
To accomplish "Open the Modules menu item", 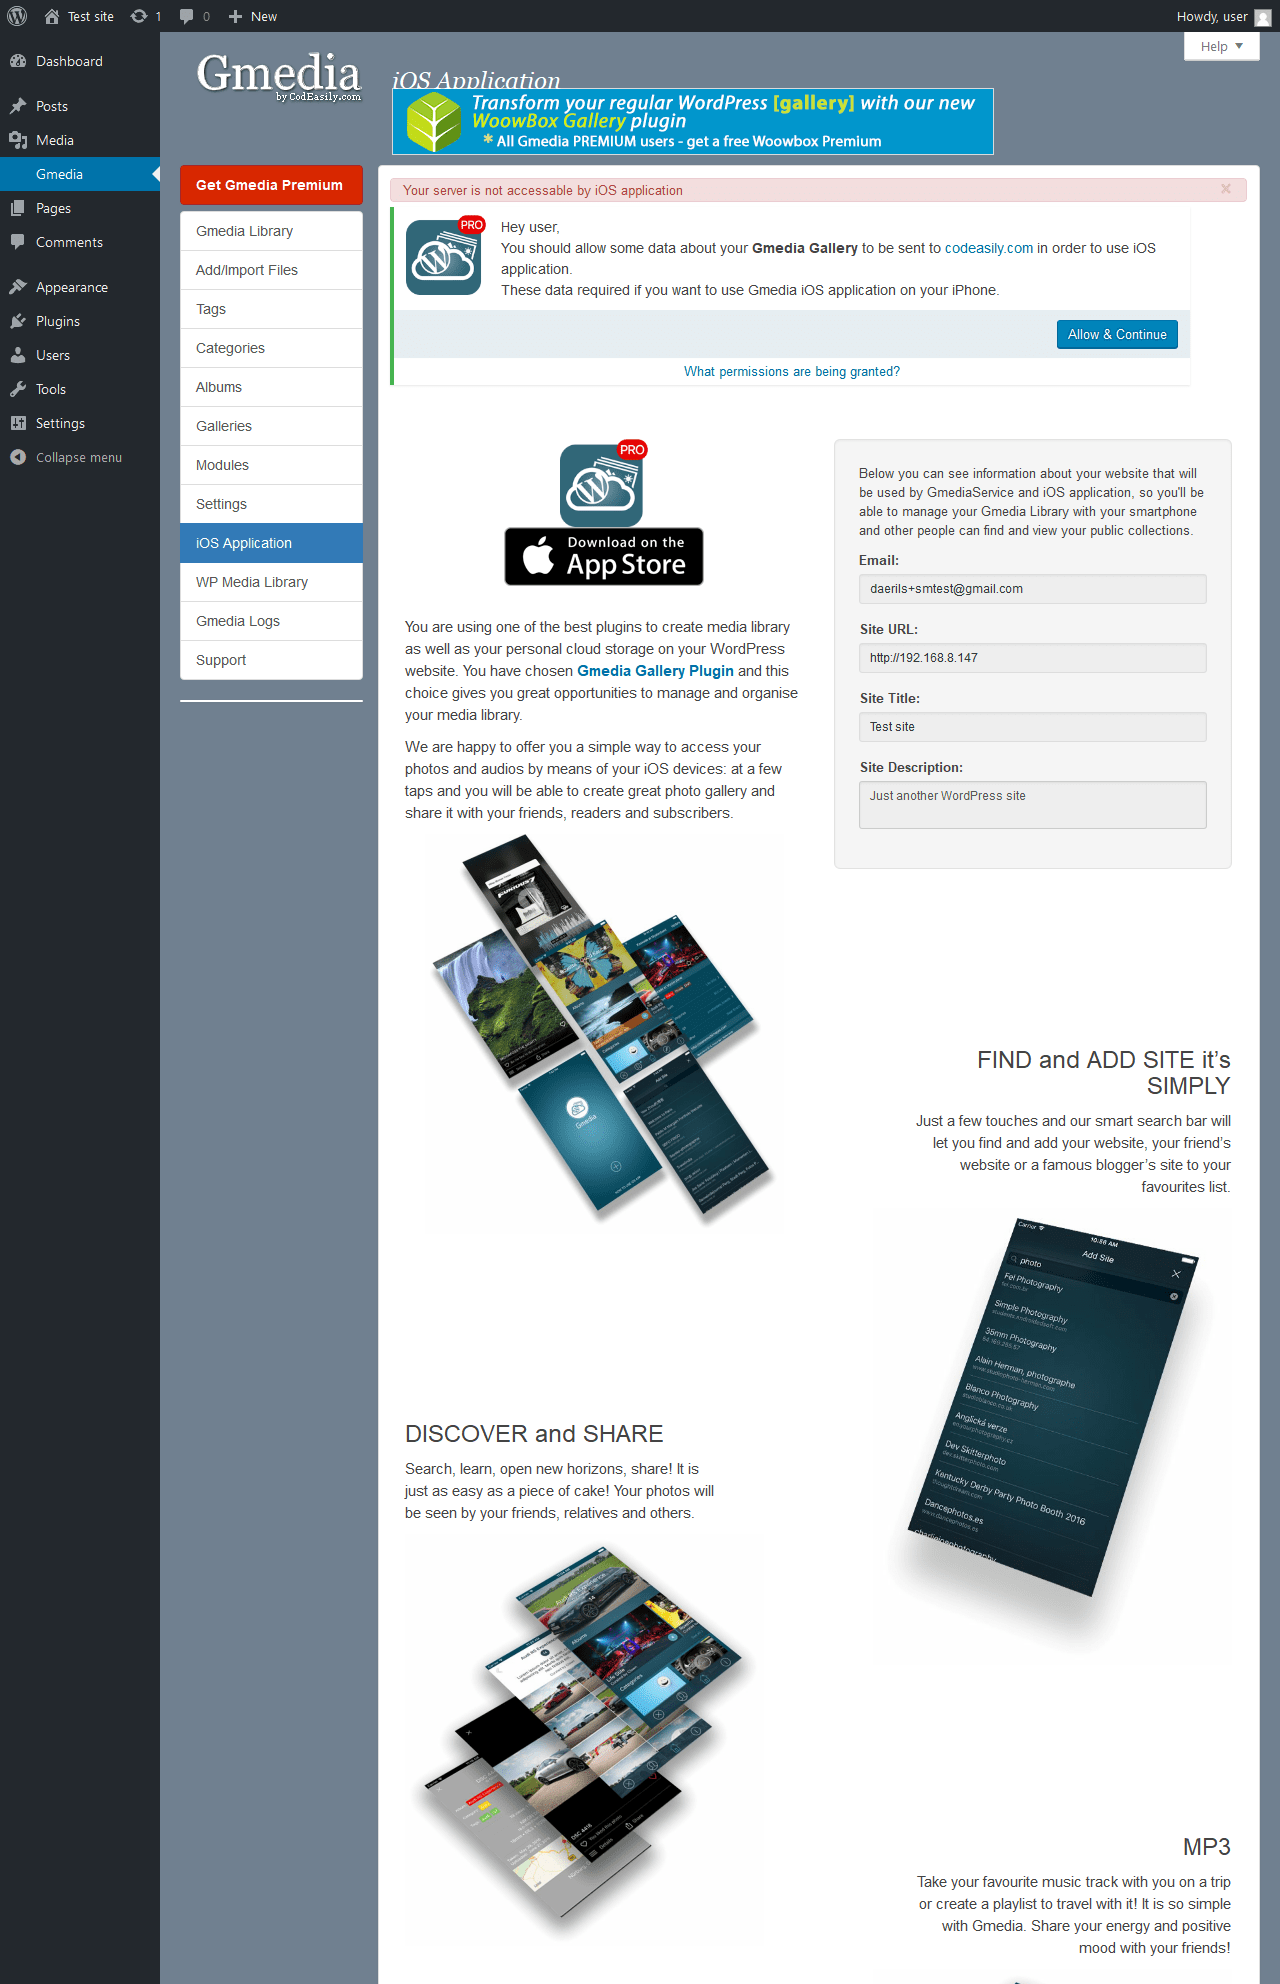I will click(x=271, y=465).
